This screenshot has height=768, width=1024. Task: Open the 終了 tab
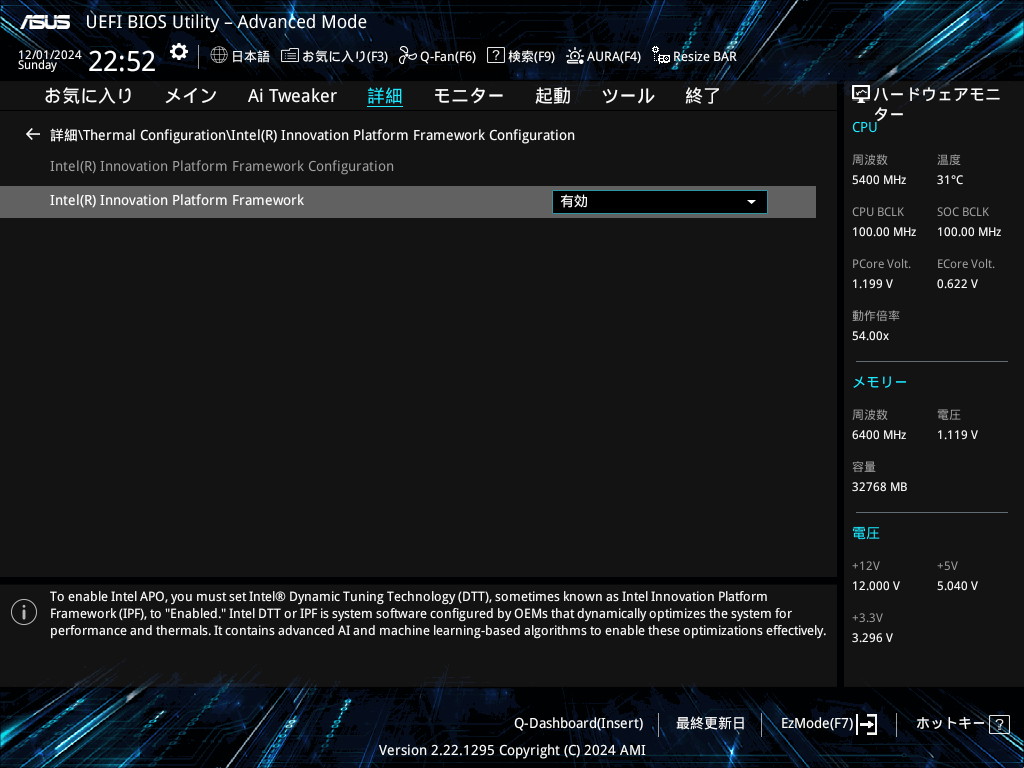pos(703,96)
